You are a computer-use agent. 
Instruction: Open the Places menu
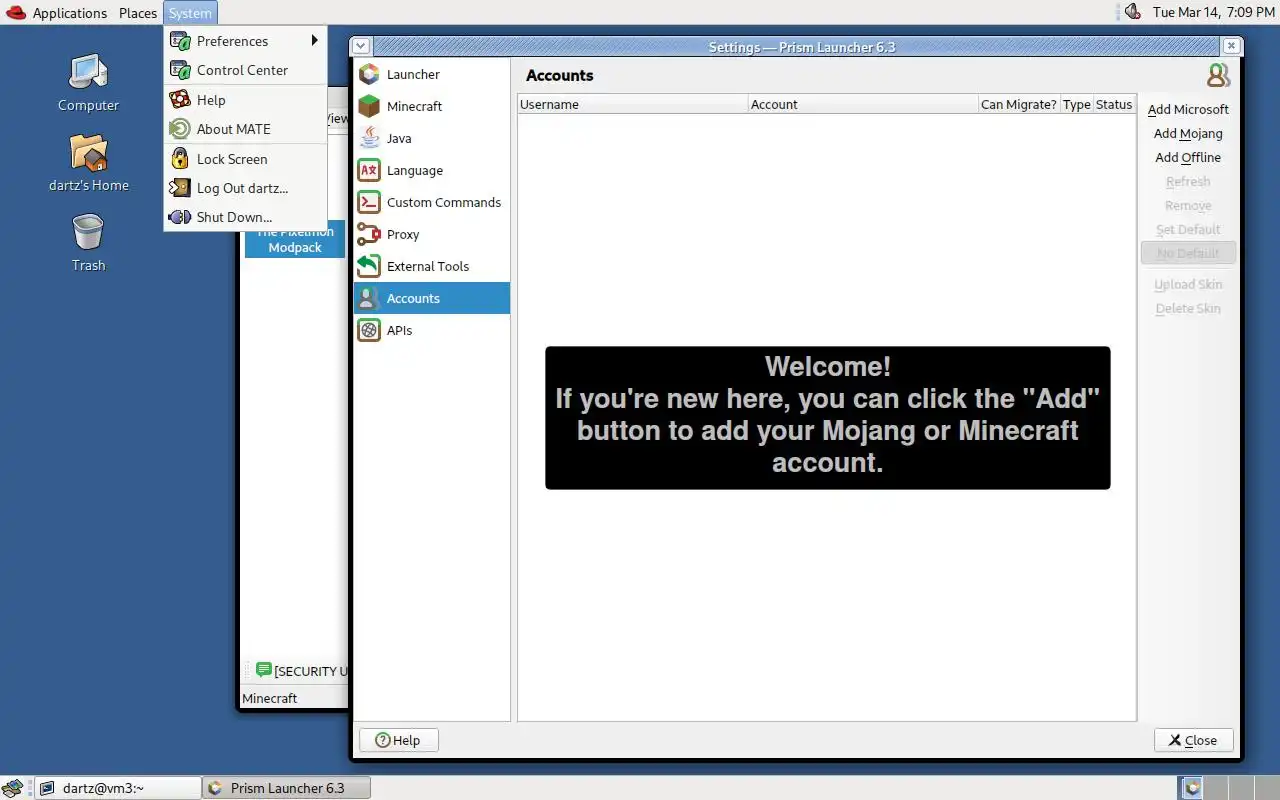[138, 13]
